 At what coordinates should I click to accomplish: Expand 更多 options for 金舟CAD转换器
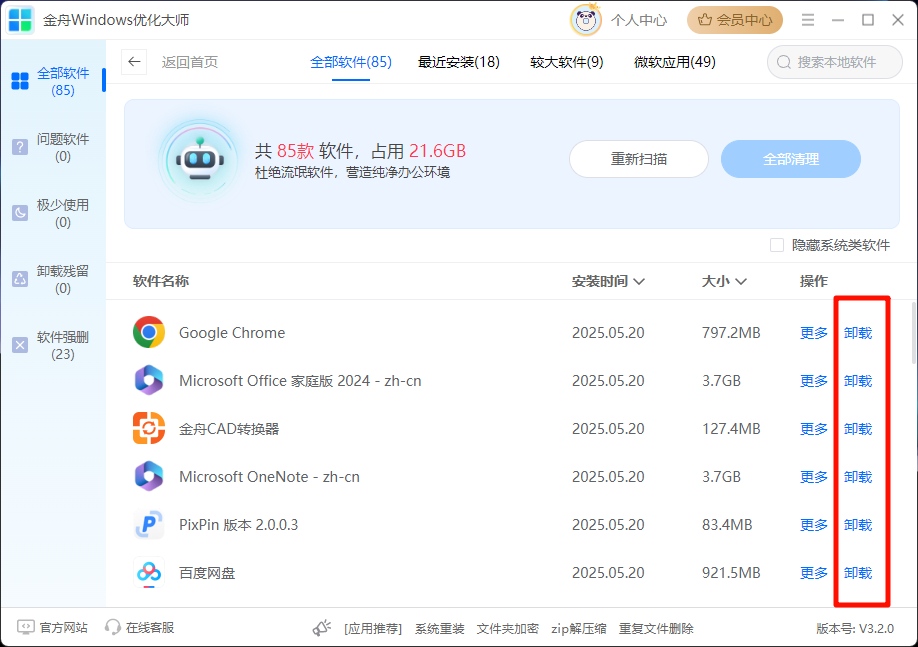coord(814,429)
